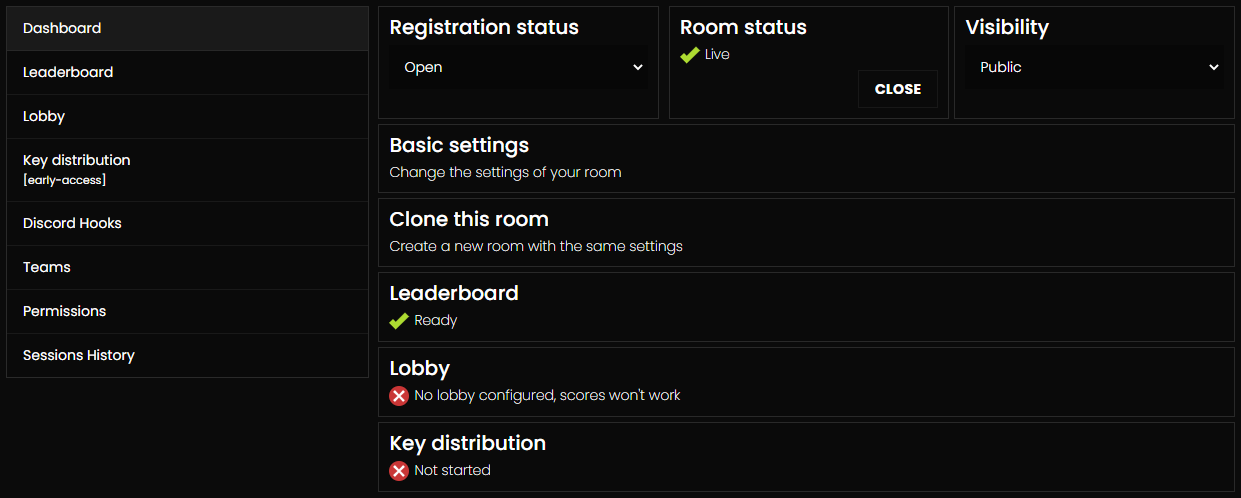Click the green Leaderboard Ready checkmark icon
This screenshot has width=1241, height=498.
click(x=399, y=321)
